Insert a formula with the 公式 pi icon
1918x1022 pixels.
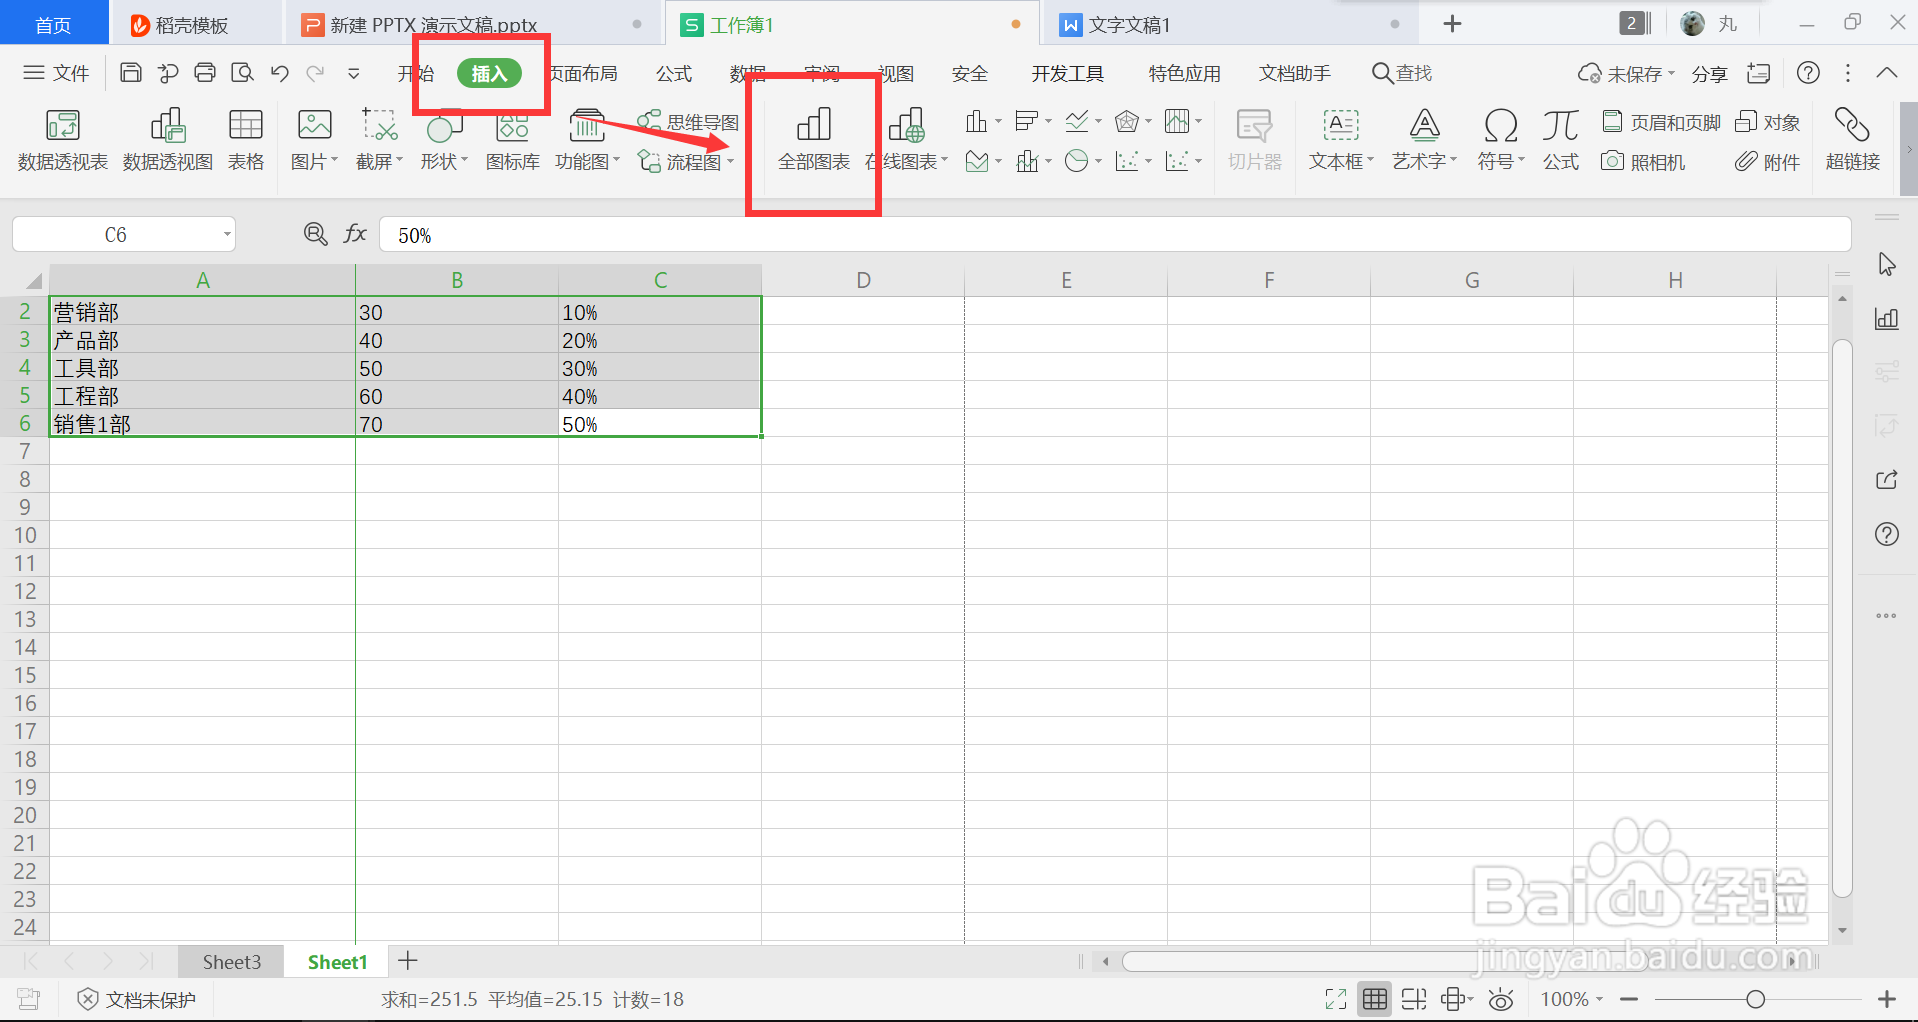[1560, 140]
